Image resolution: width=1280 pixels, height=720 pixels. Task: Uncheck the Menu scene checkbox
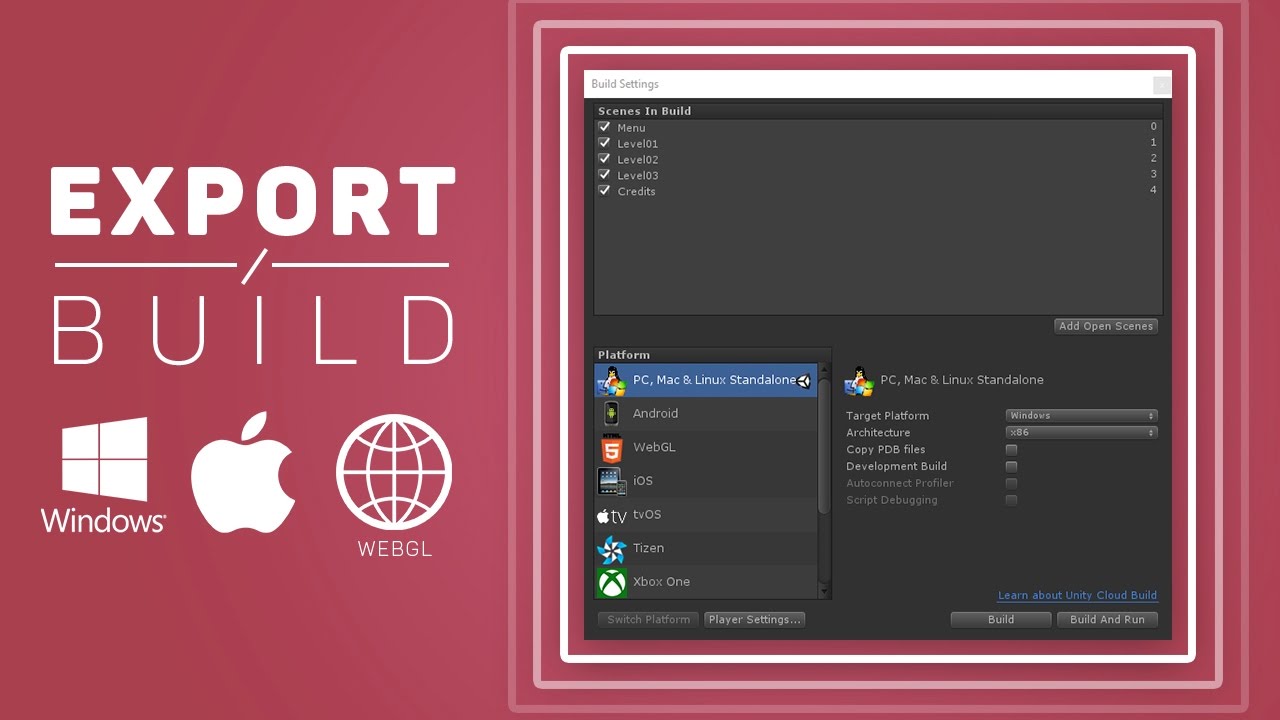pyautogui.click(x=604, y=127)
